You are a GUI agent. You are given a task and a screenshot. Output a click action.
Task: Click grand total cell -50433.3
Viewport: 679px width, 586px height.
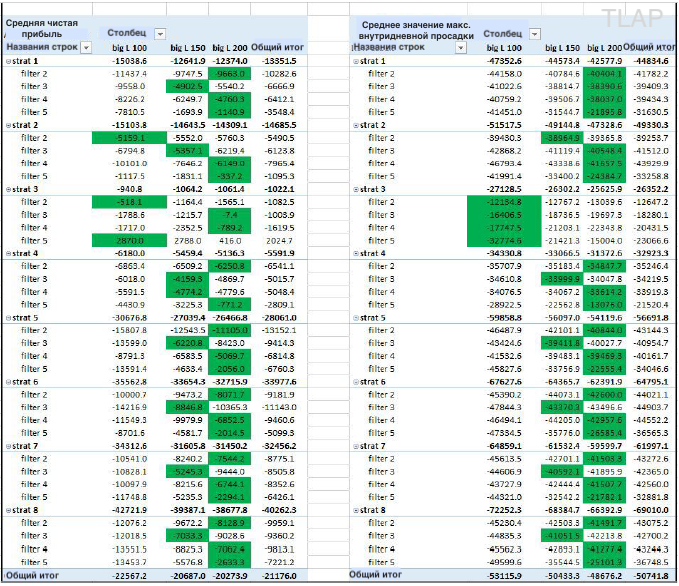pyautogui.click(x=562, y=576)
